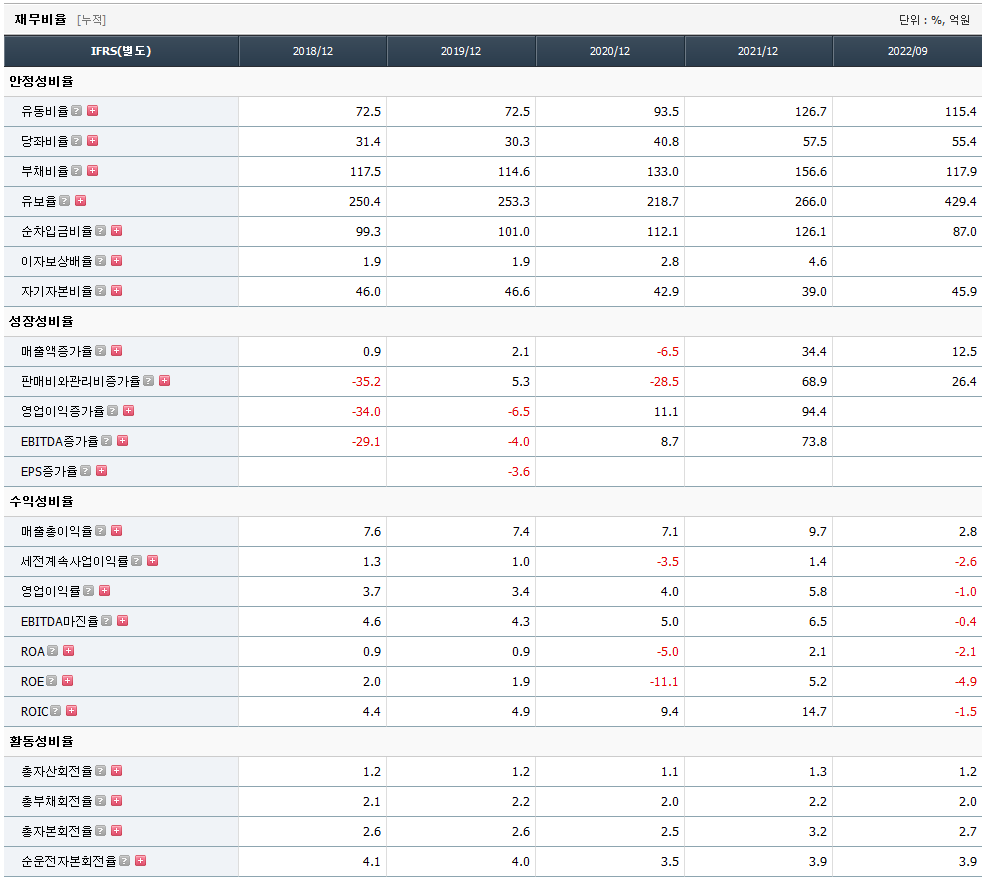Select the 2021/12 column header
This screenshot has width=988, height=881.
(x=758, y=51)
